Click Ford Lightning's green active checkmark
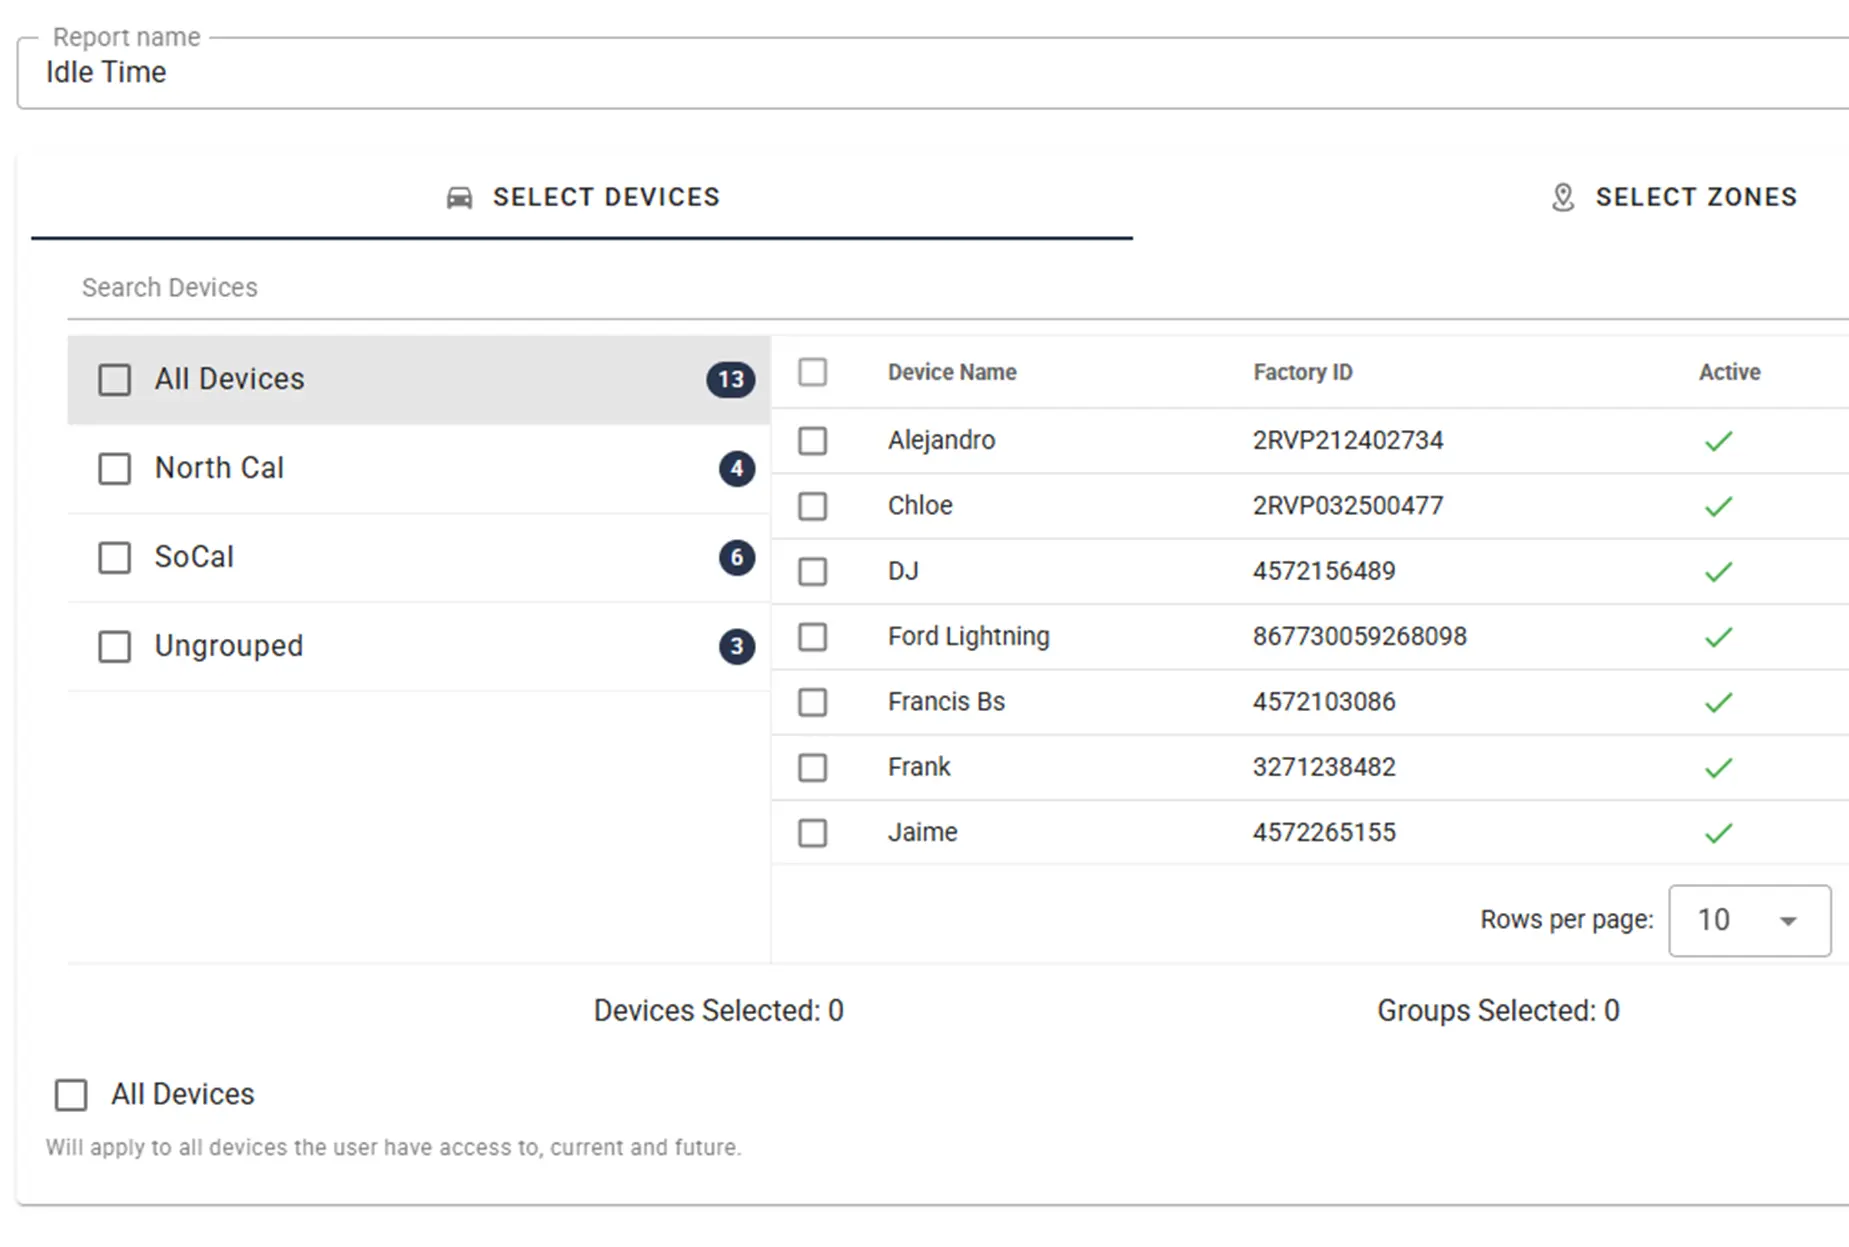Image resolution: width=1849 pixels, height=1247 pixels. [x=1718, y=637]
